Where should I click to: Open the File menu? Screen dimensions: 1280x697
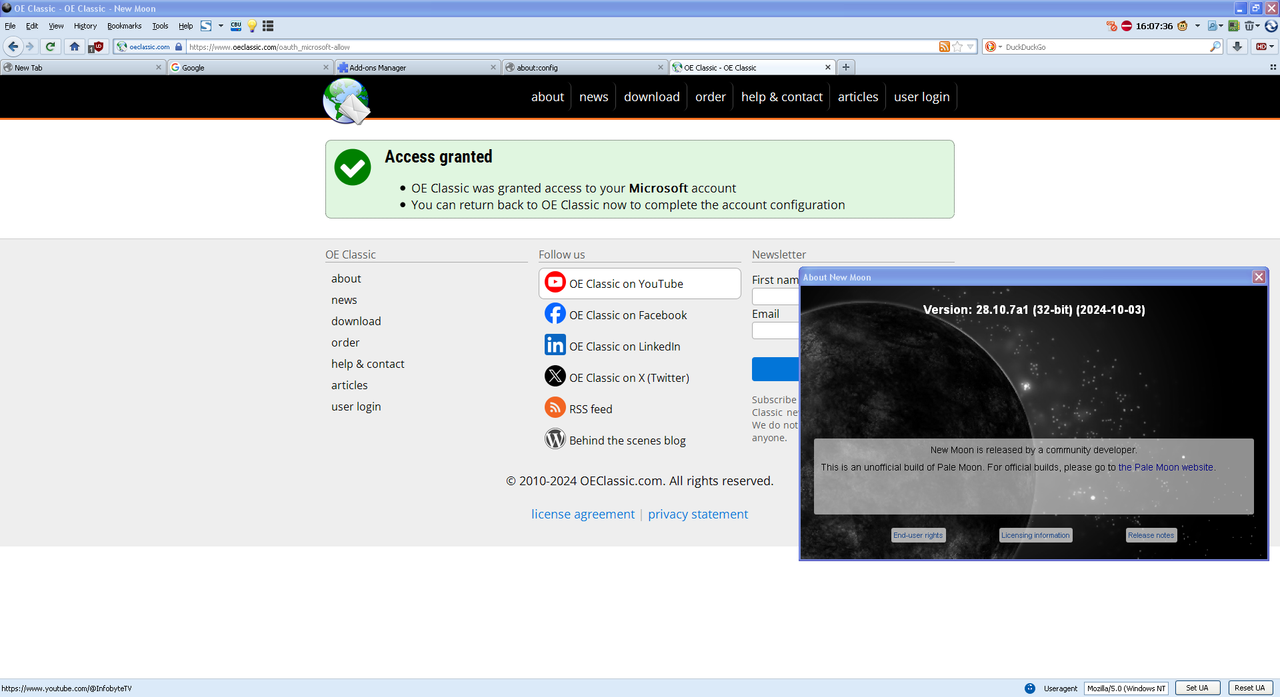point(10,26)
